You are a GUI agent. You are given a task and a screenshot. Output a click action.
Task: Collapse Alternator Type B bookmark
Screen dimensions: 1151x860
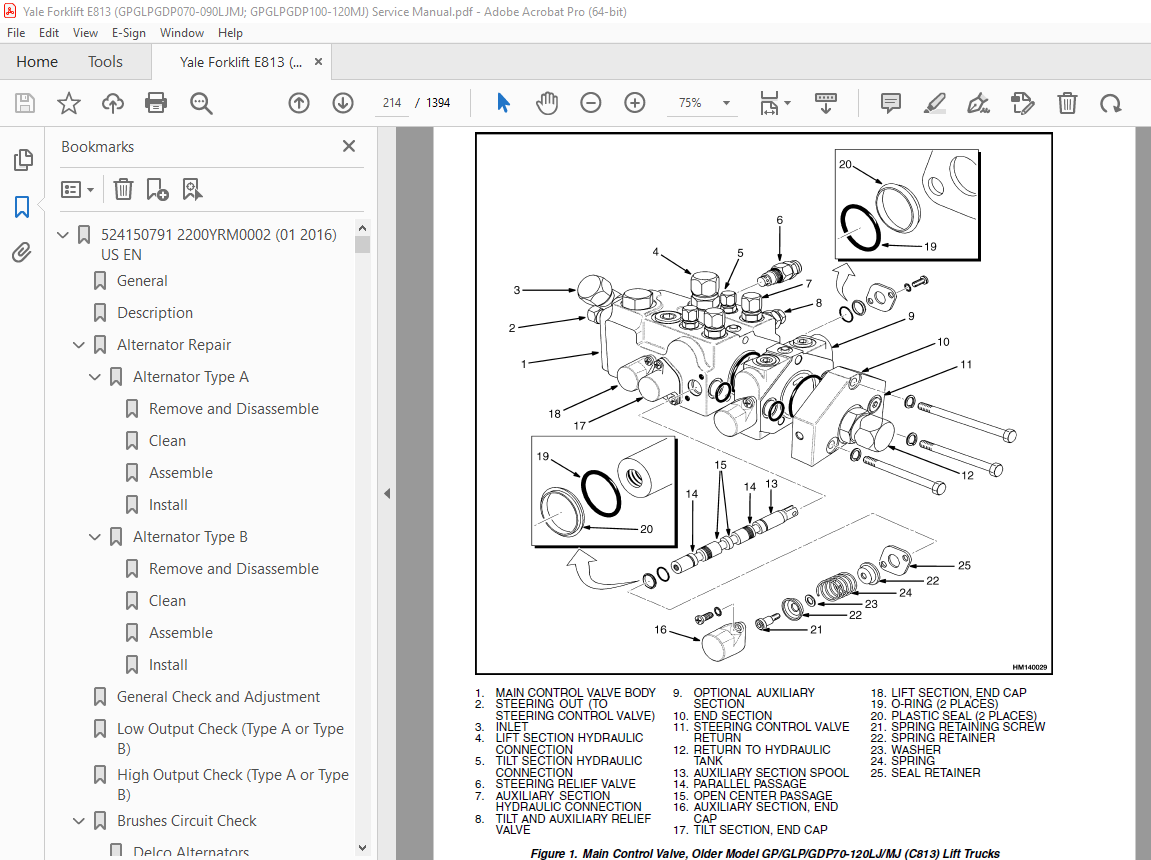[x=95, y=537]
